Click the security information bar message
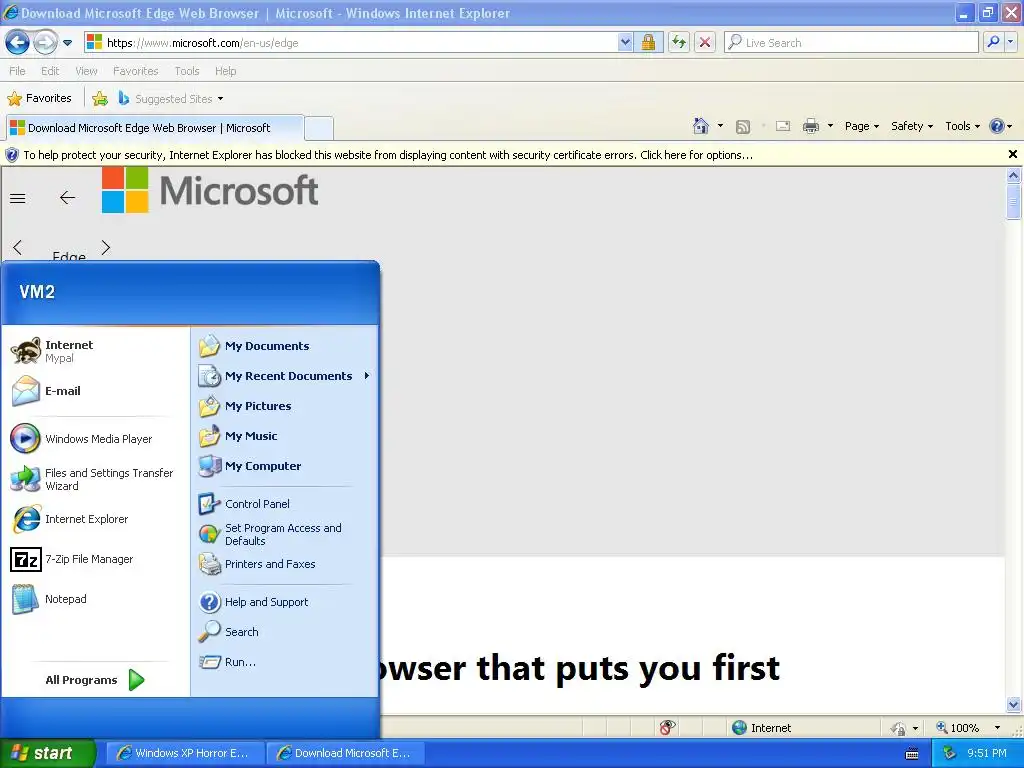The image size is (1024, 768). point(388,155)
